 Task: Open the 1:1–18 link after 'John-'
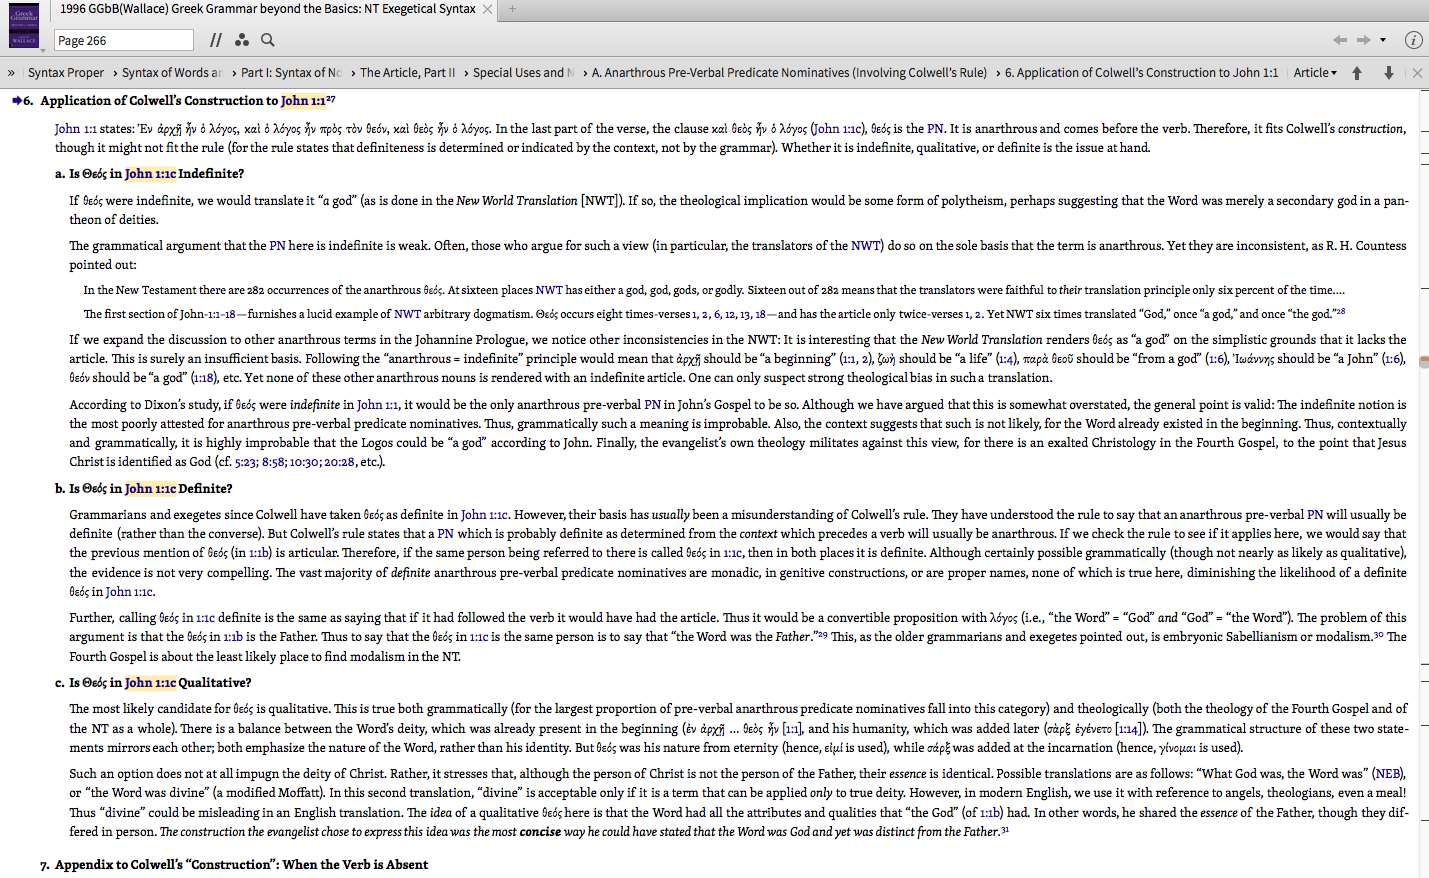coord(221,314)
